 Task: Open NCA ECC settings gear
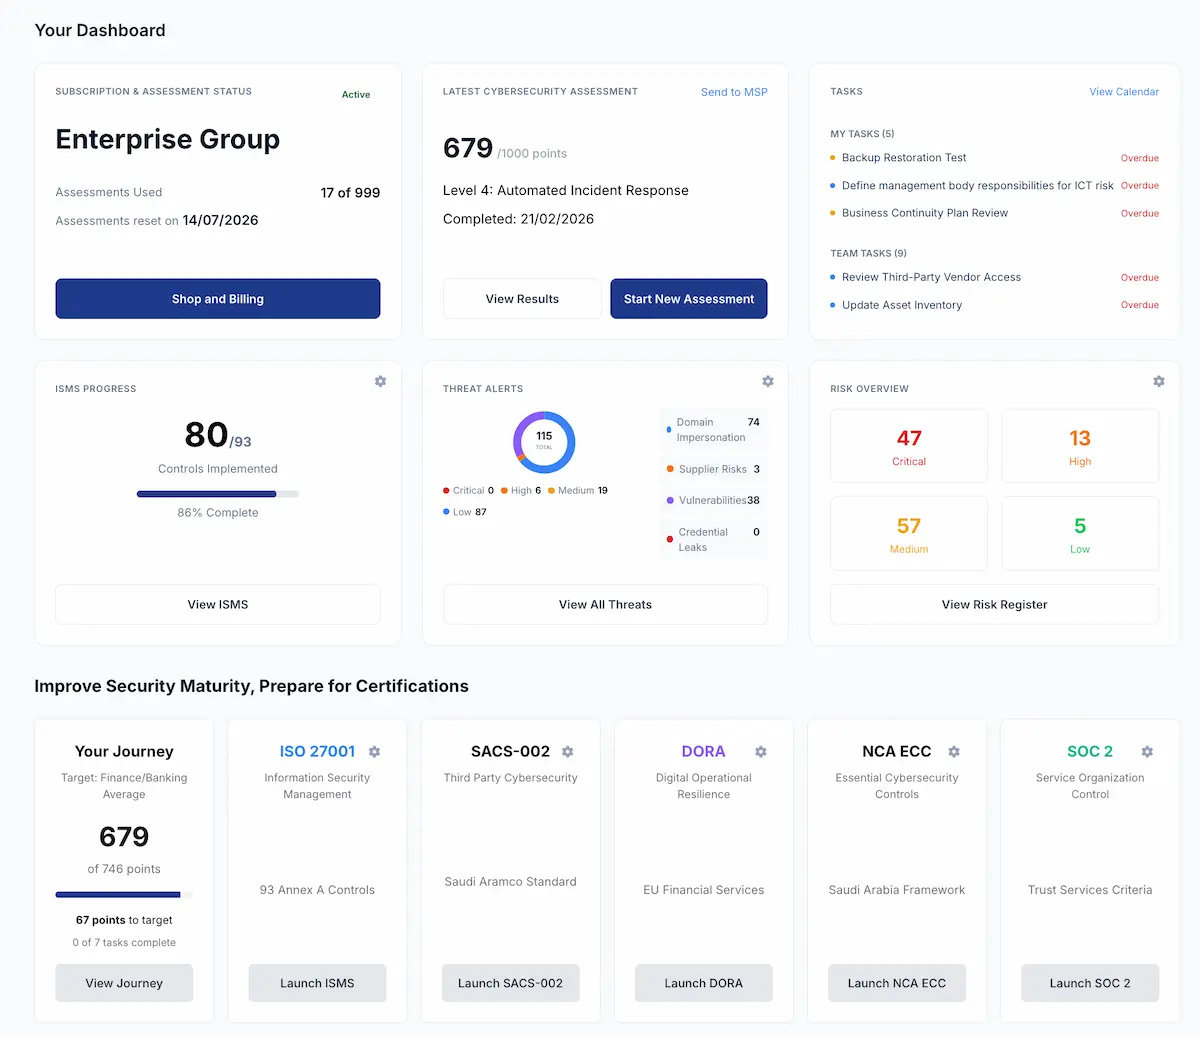[953, 751]
